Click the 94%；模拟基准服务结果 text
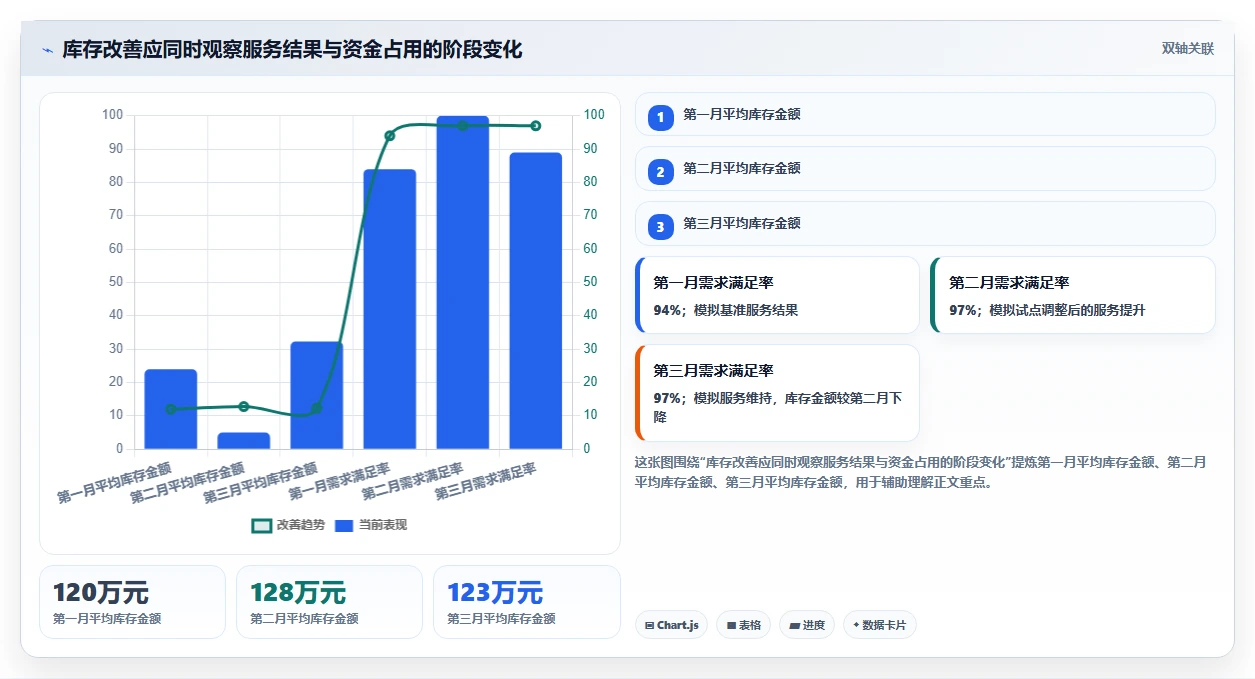Screen dimensions: 1255x679 point(726,310)
